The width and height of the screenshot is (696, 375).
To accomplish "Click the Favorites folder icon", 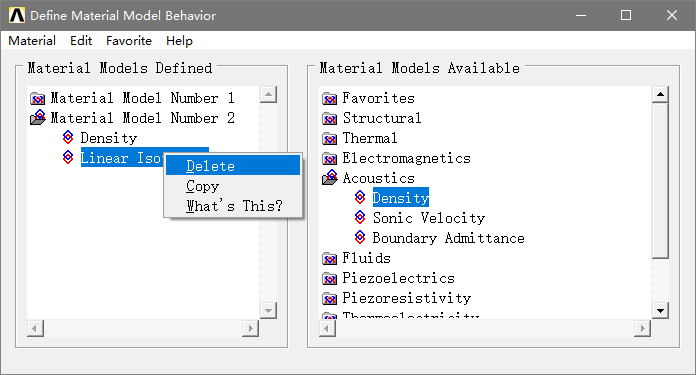I will [329, 98].
